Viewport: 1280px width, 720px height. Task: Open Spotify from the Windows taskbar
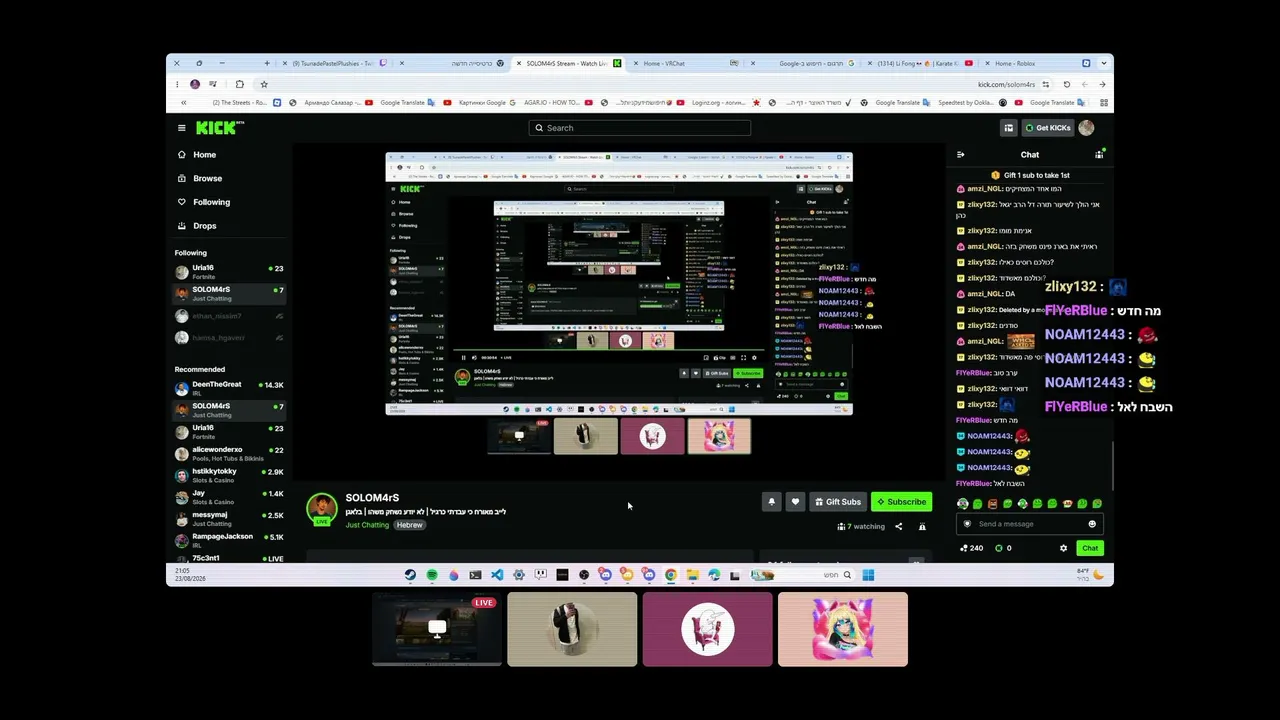pos(432,575)
